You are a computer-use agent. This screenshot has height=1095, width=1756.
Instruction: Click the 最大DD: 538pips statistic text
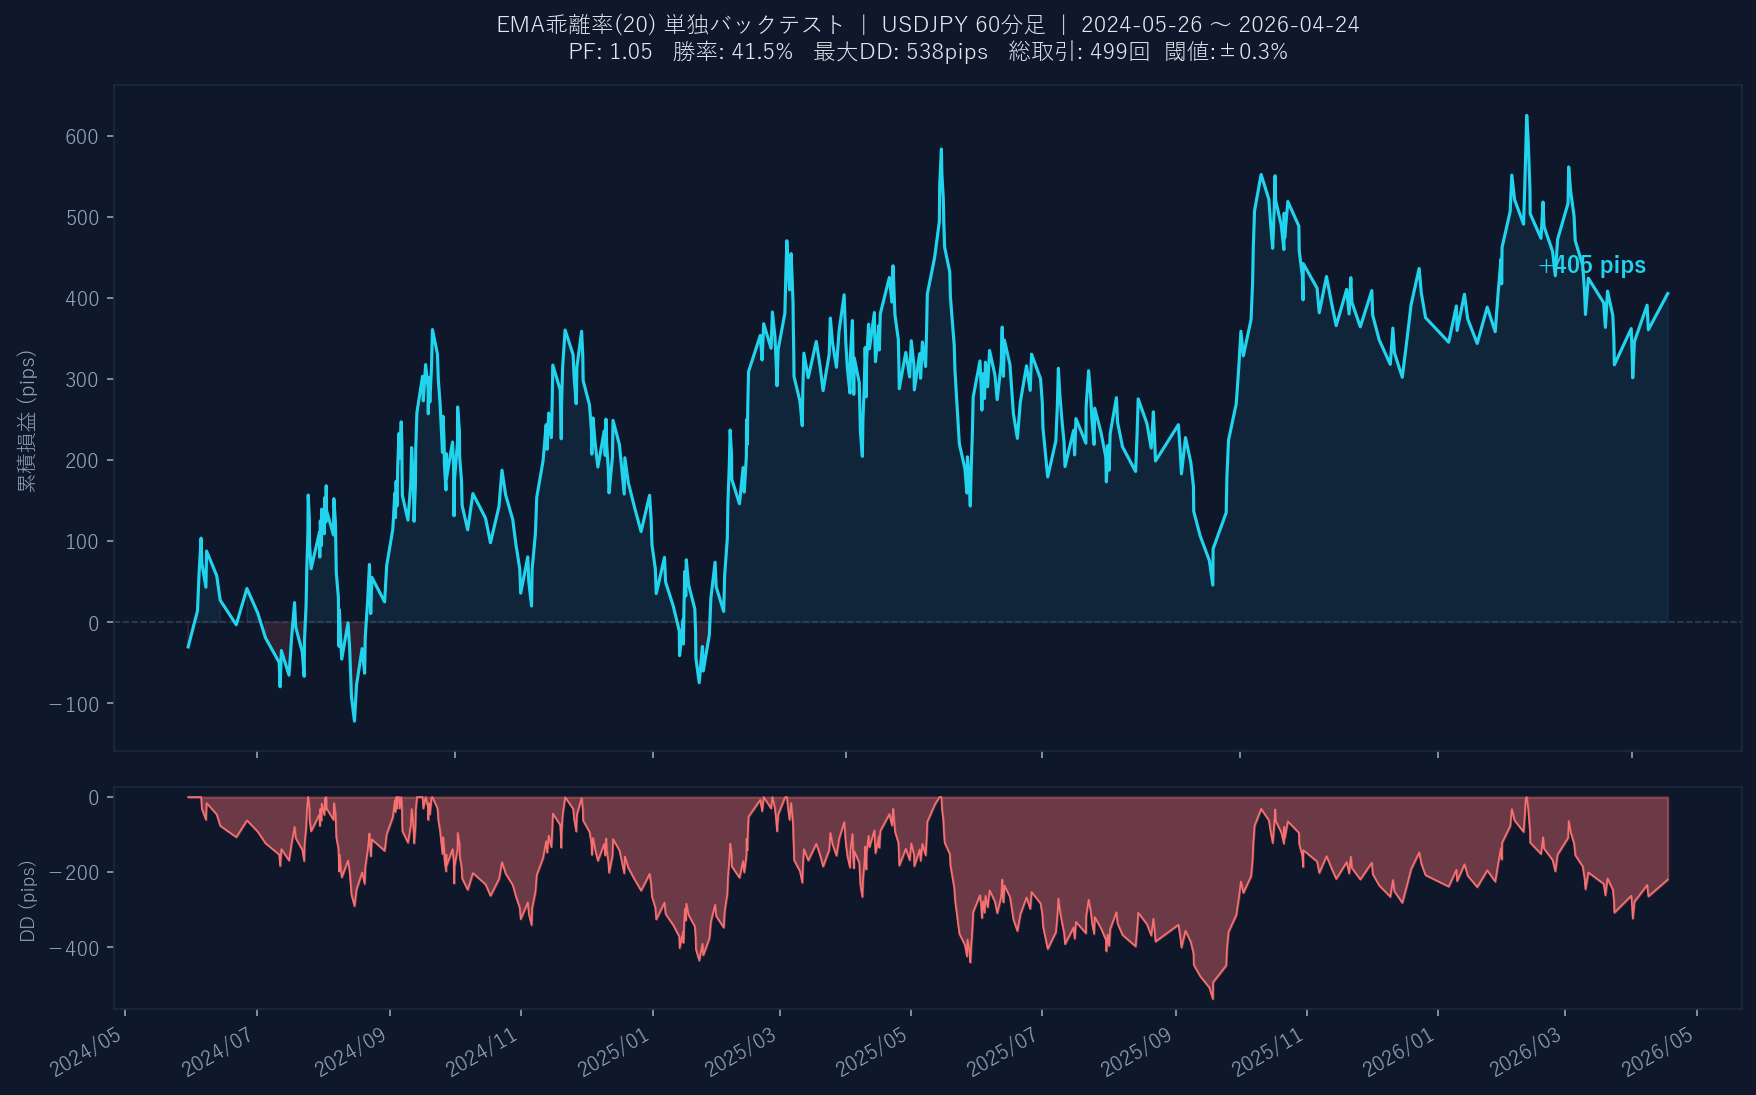click(x=900, y=52)
